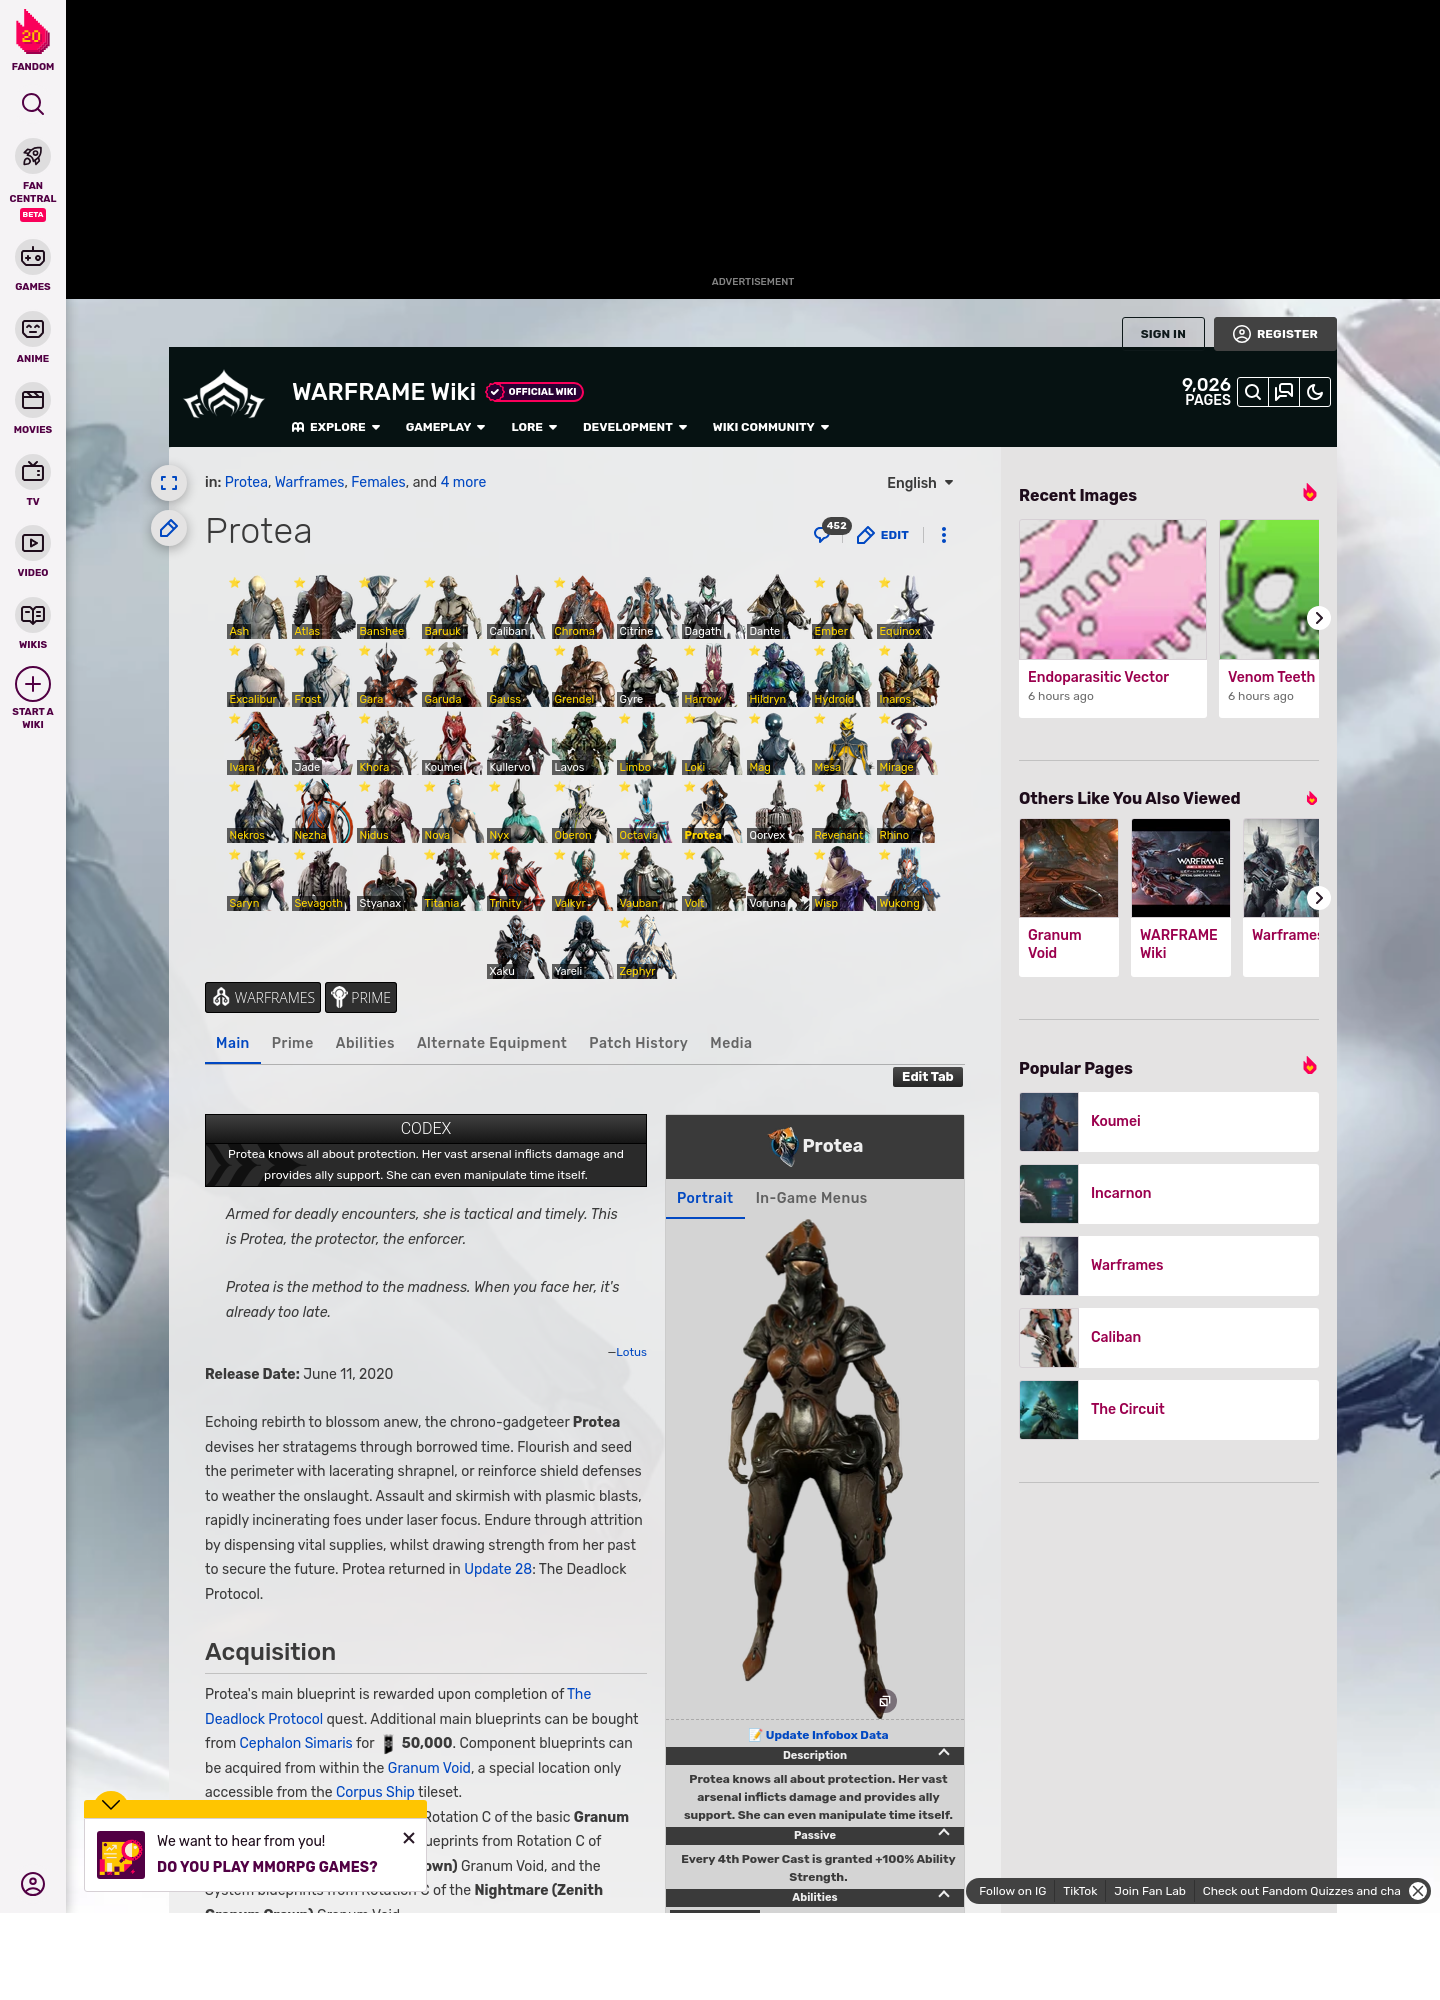Click the WARFRAMES navigation button

pyautogui.click(x=263, y=998)
